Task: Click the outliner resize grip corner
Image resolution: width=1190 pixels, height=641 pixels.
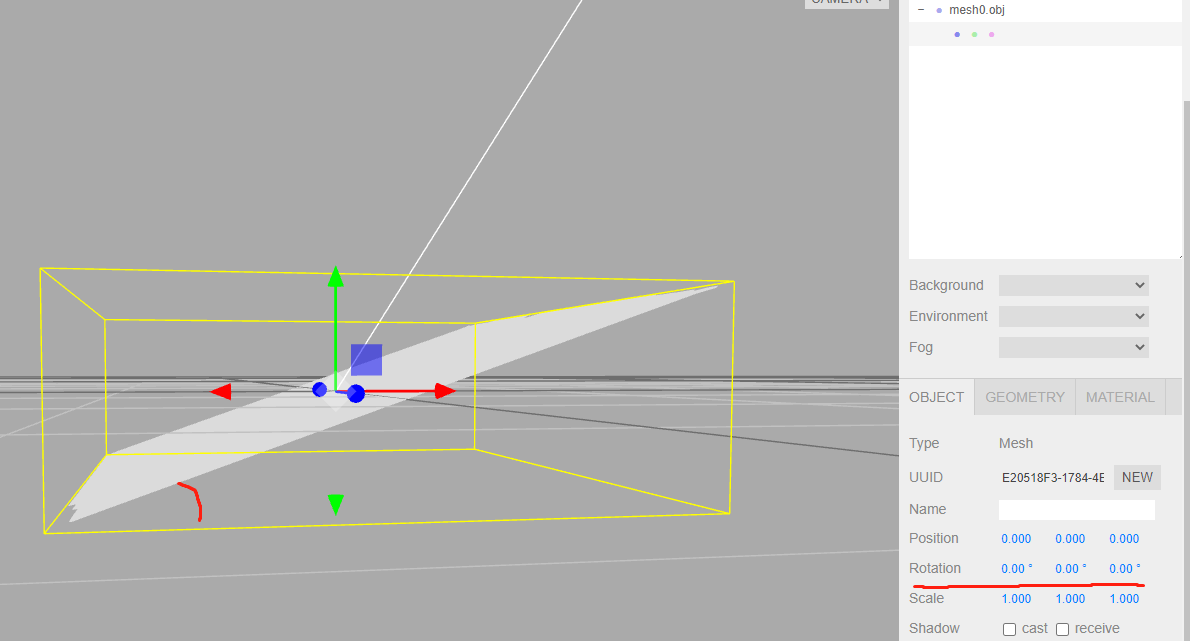Action: [x=1179, y=256]
